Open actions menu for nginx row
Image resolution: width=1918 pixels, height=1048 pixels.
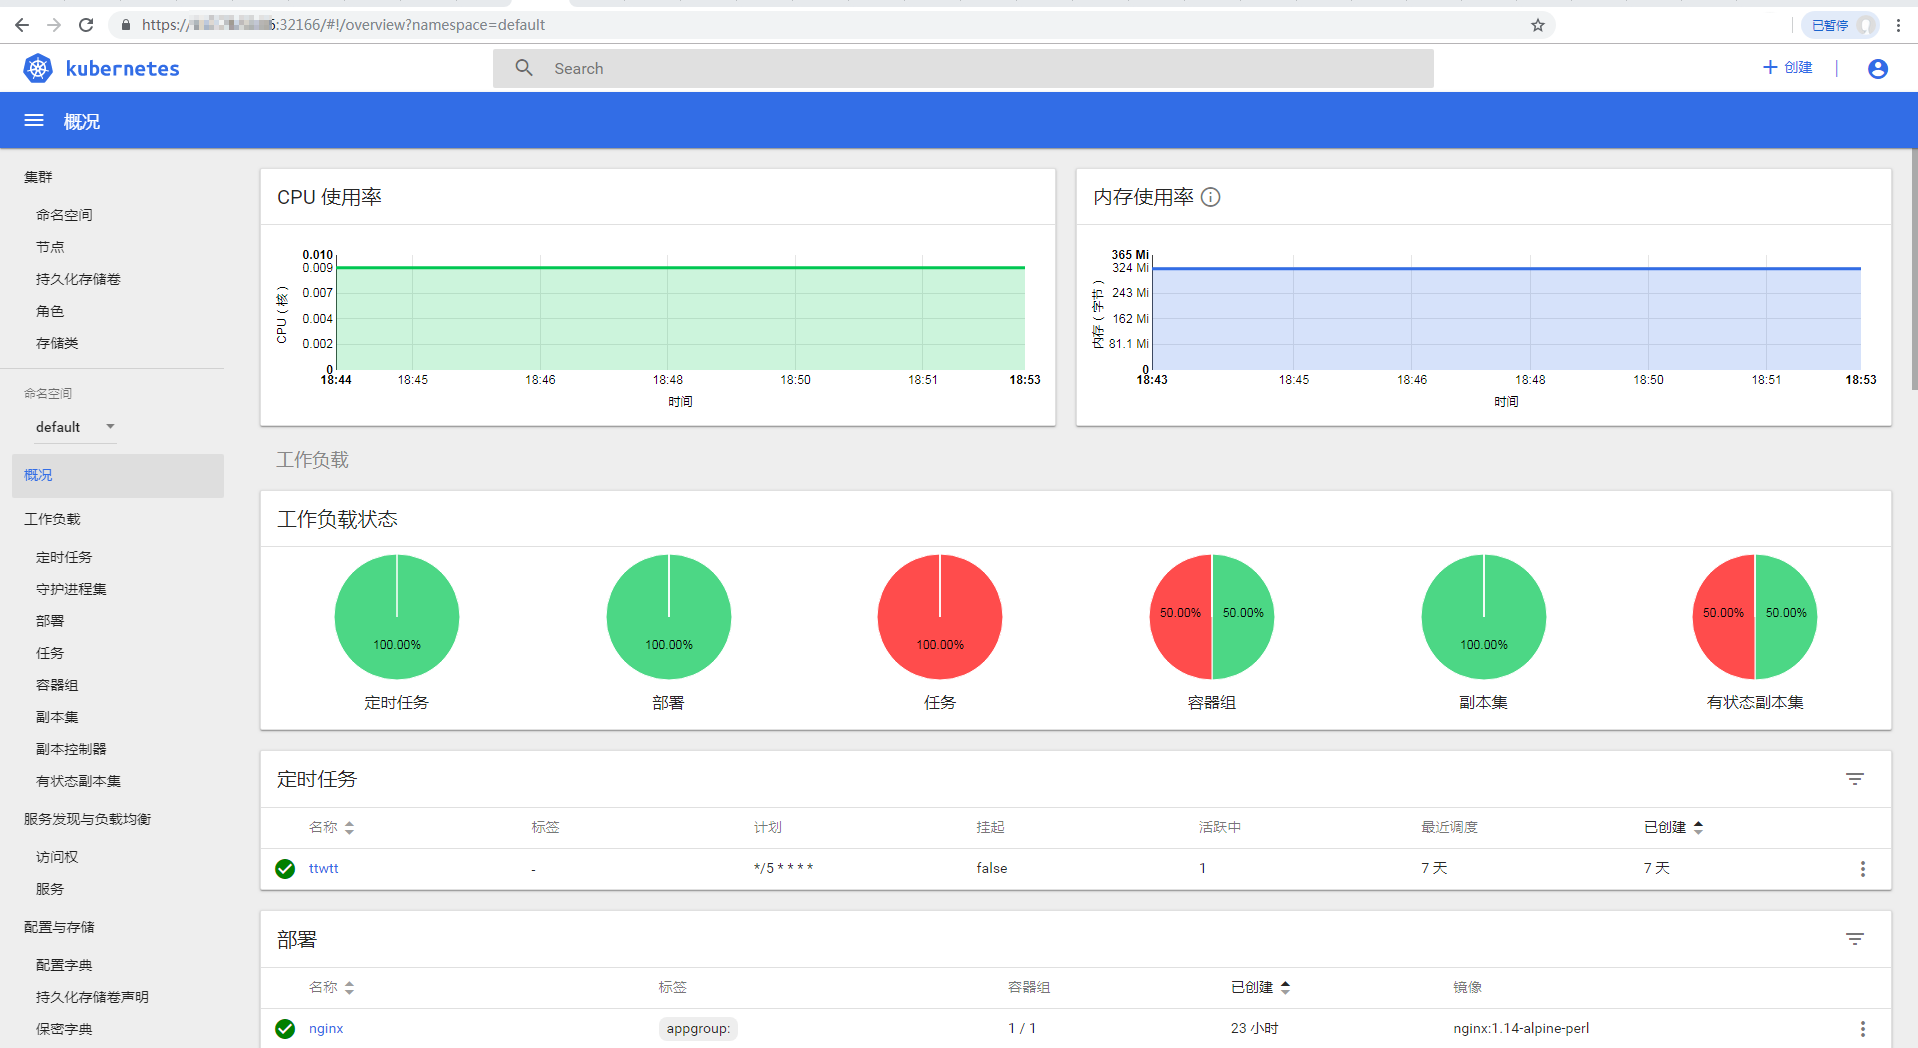[1863, 1029]
